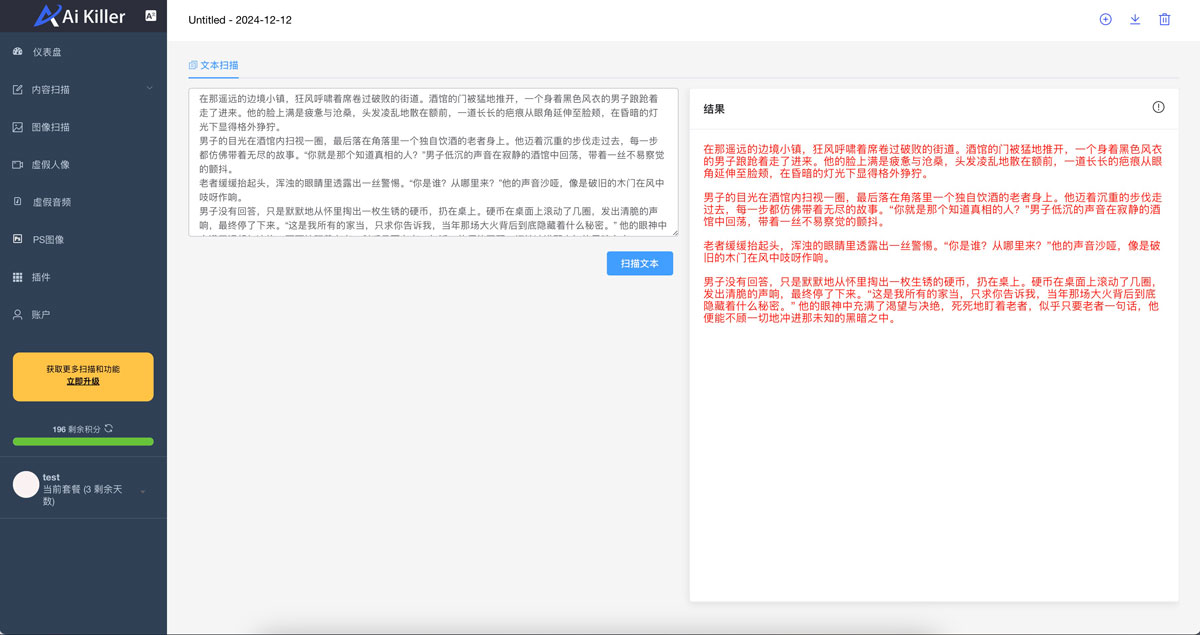Screen dimensions: 1200x635
Task: Click the add new scan plus icon
Action: tap(1105, 19)
